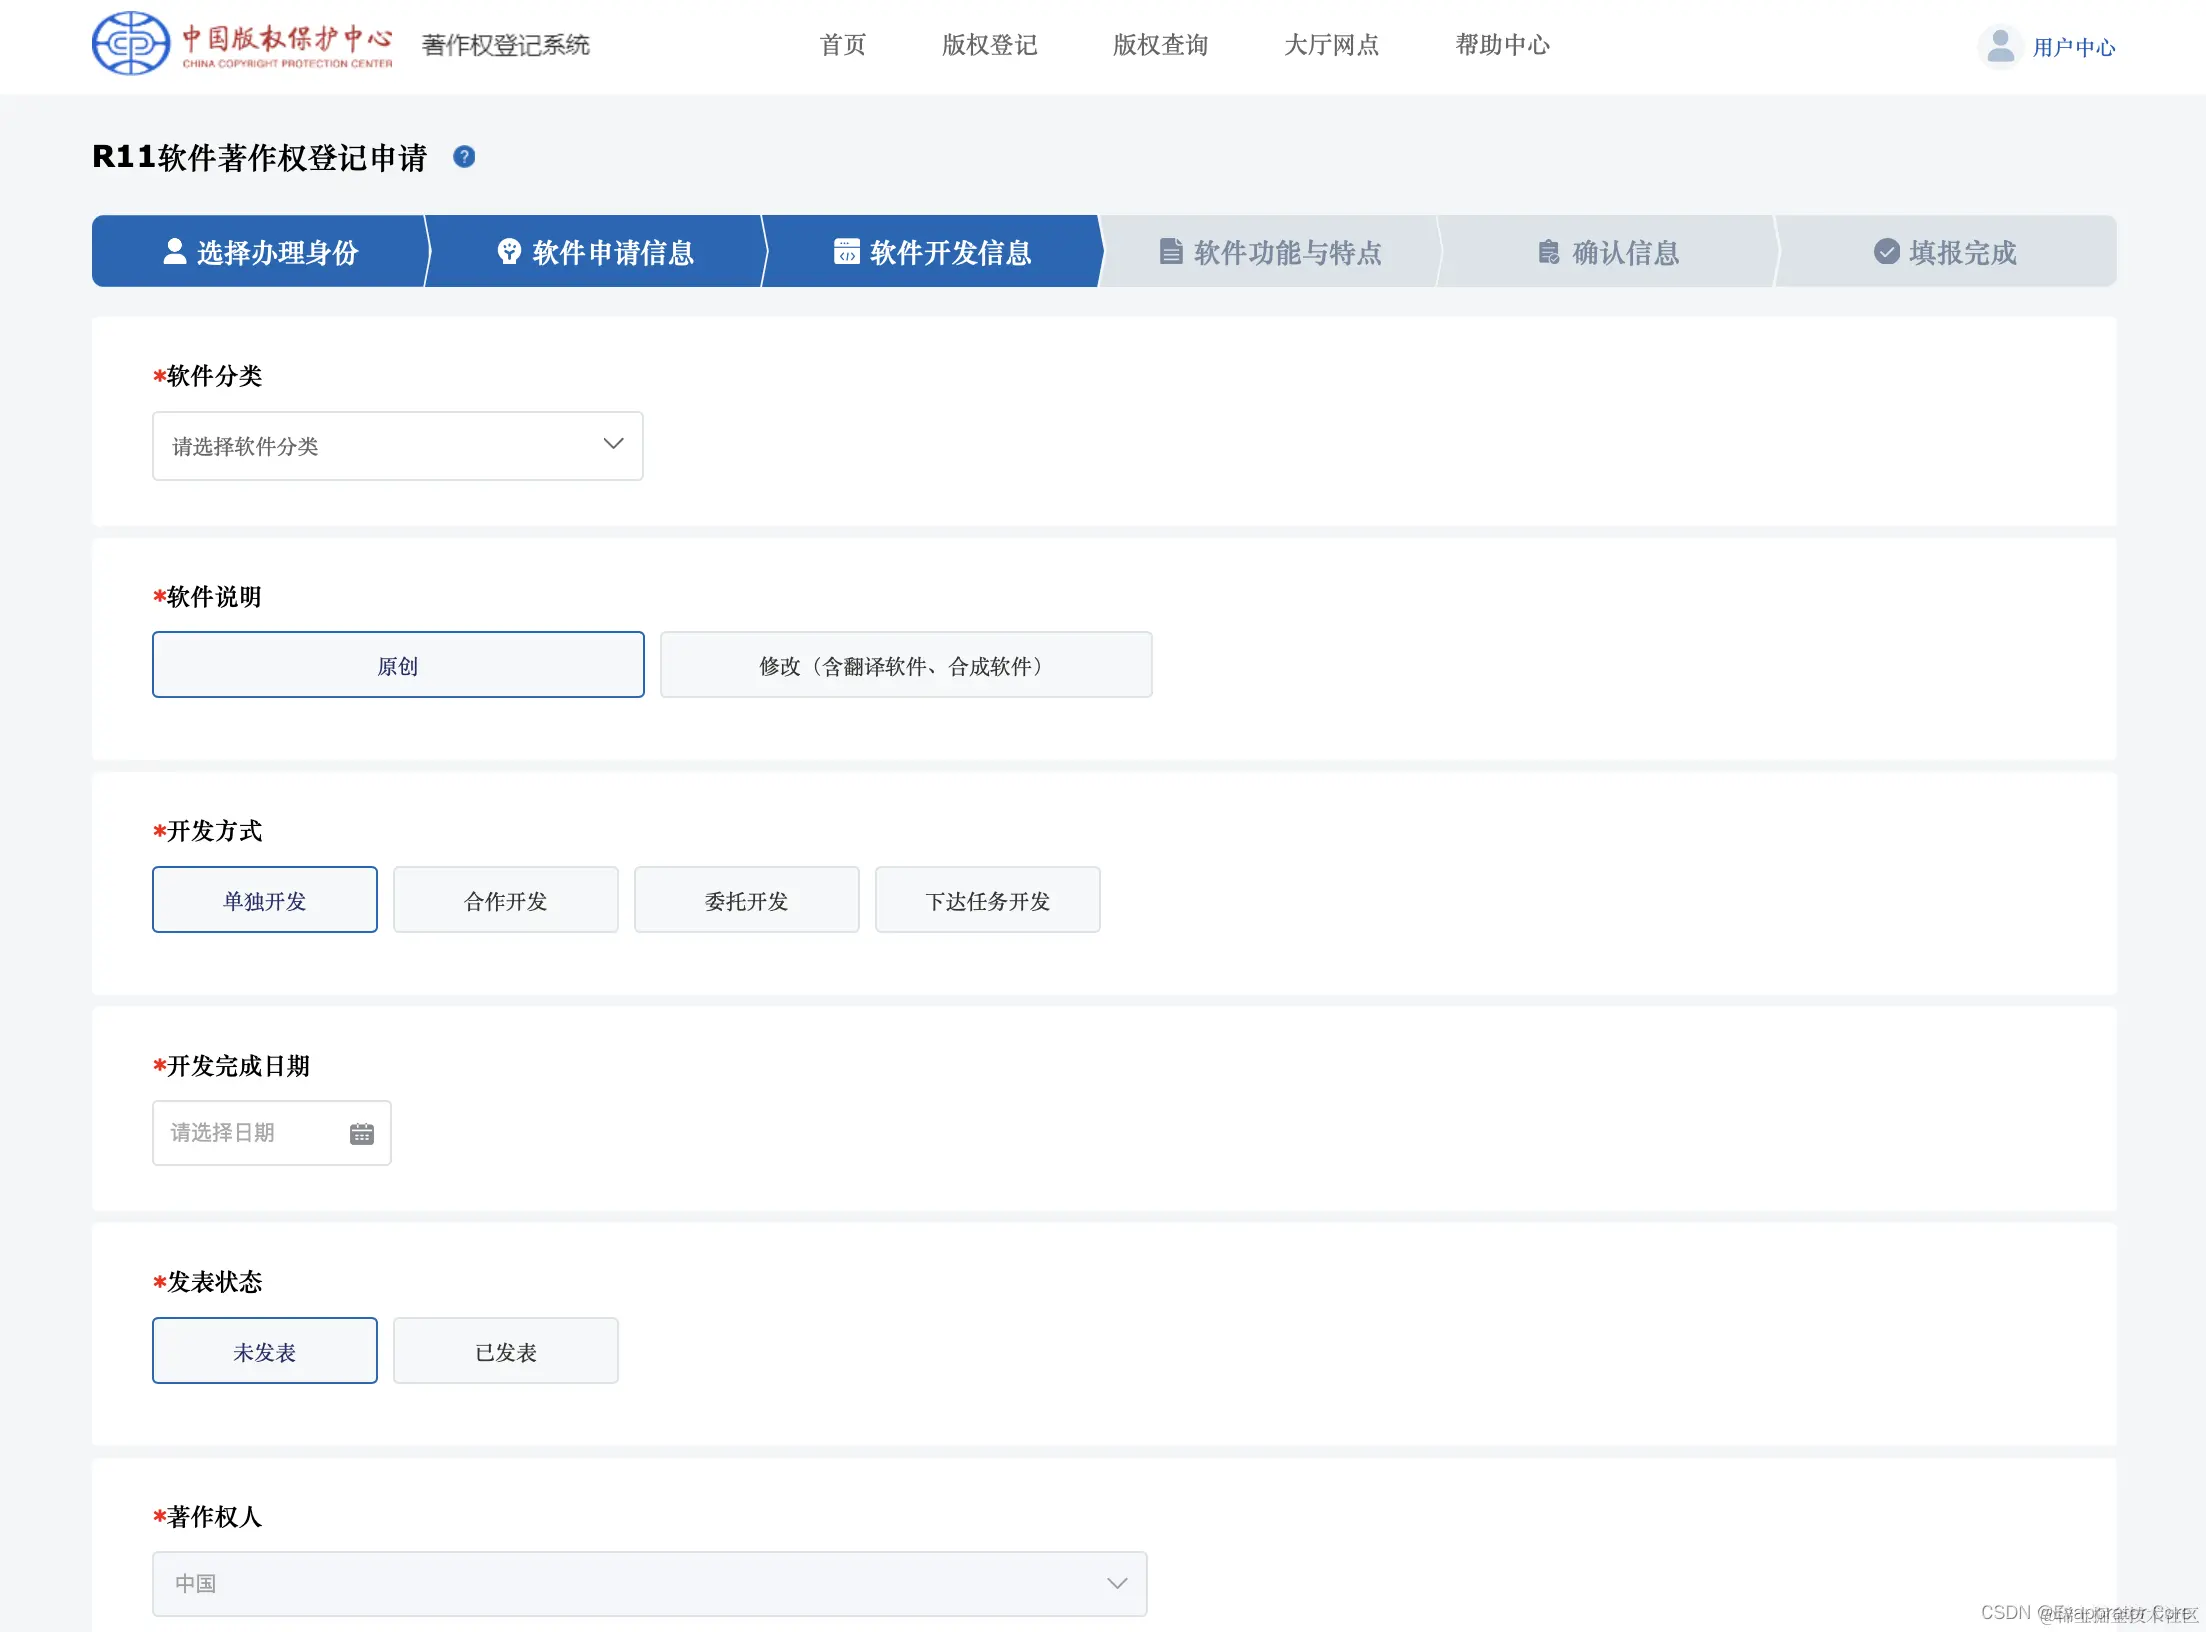Open the date picker for 开发完成日期
Image resolution: width=2206 pixels, height=1632 pixels.
point(271,1133)
